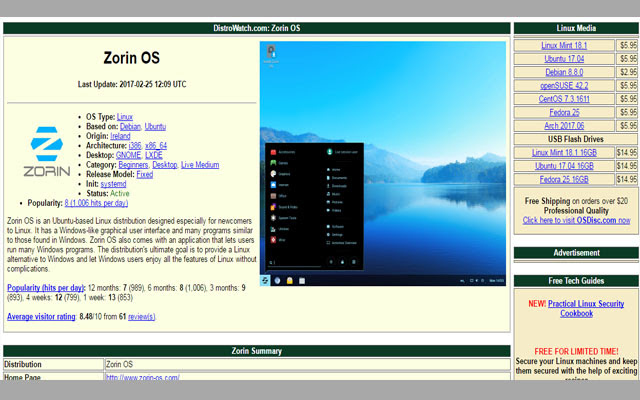Screen dimensions: 640x400
Task: Click the Zorin OS value in Distribution row
Action: coord(119,364)
